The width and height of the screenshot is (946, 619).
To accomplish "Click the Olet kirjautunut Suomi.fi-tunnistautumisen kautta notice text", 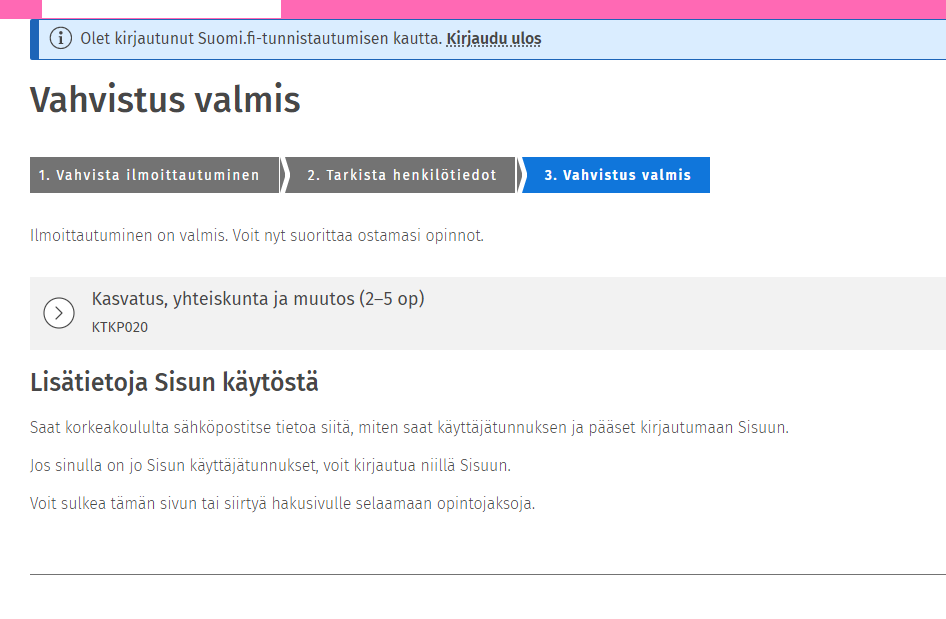I will tap(261, 39).
